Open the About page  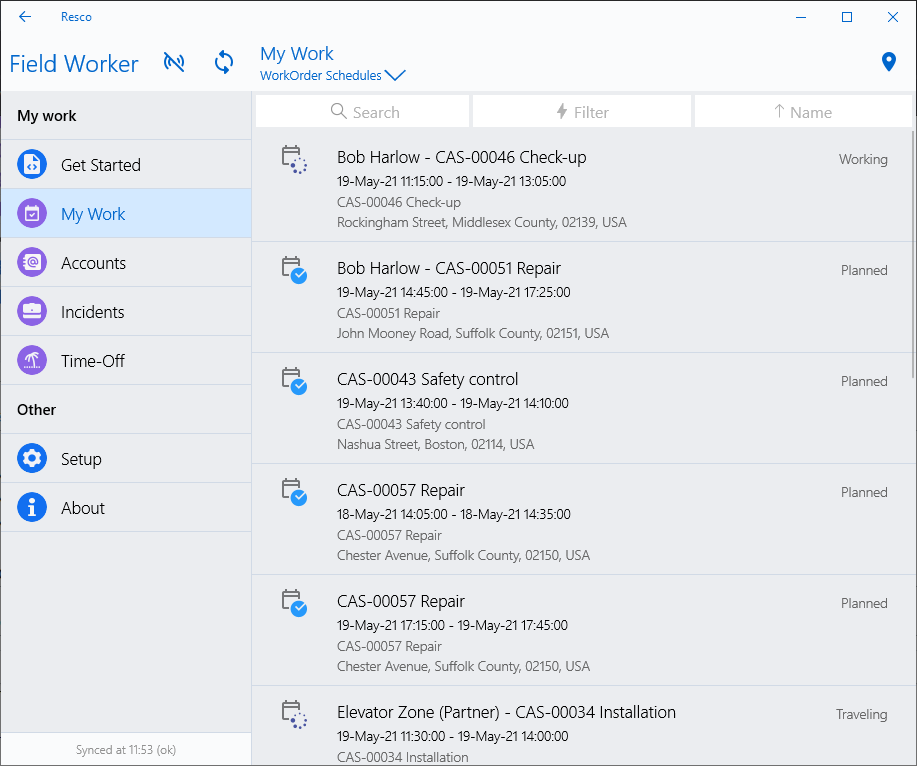pyautogui.click(x=126, y=508)
